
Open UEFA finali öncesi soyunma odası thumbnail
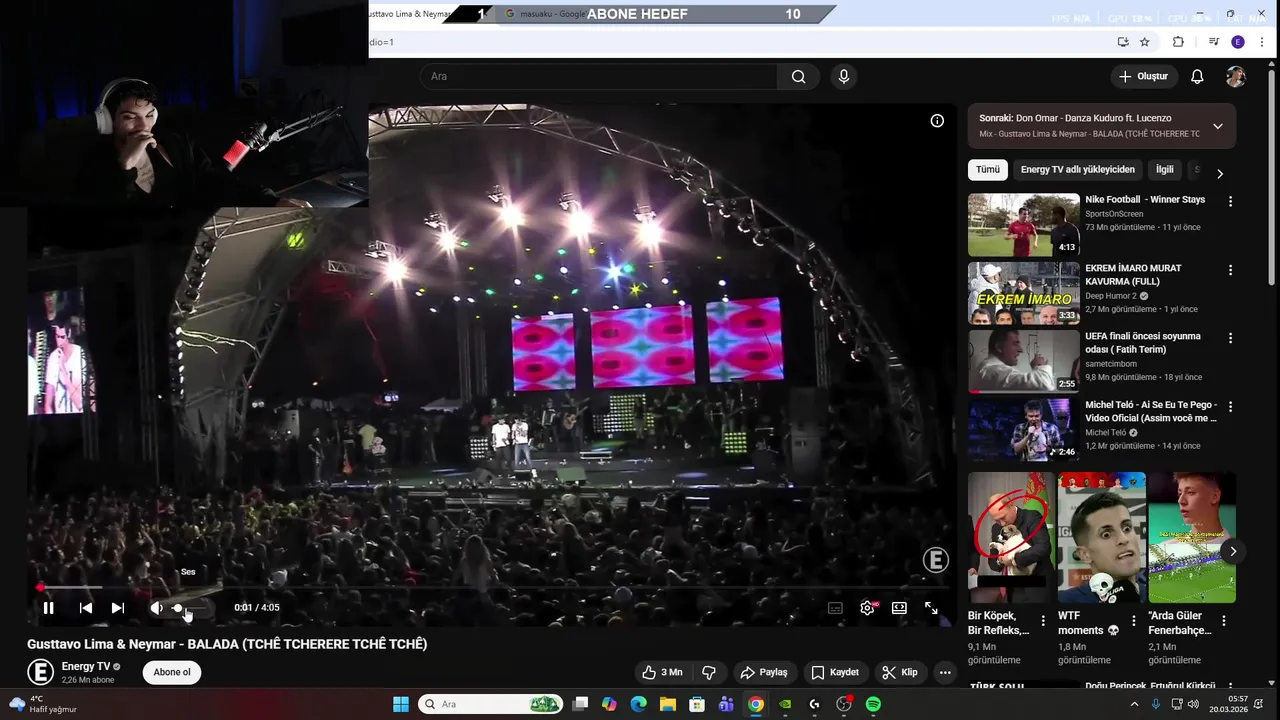(1024, 361)
